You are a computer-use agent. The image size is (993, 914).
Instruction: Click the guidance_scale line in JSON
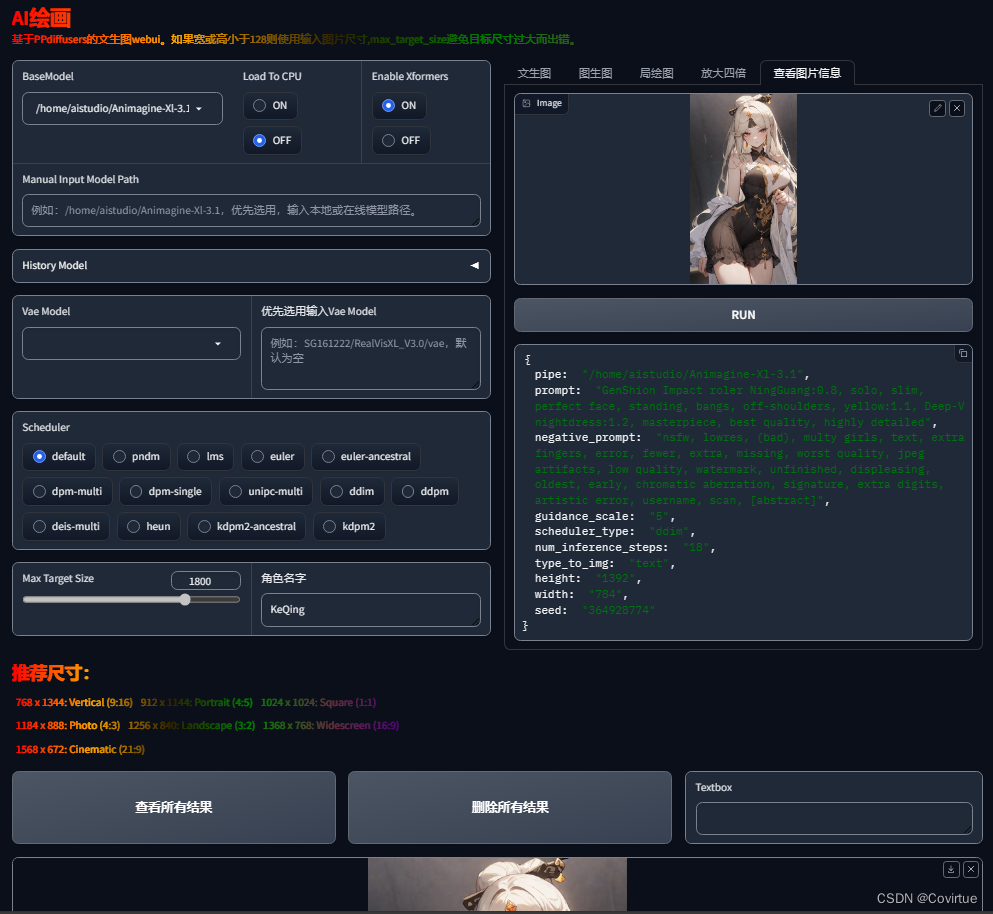pos(604,517)
